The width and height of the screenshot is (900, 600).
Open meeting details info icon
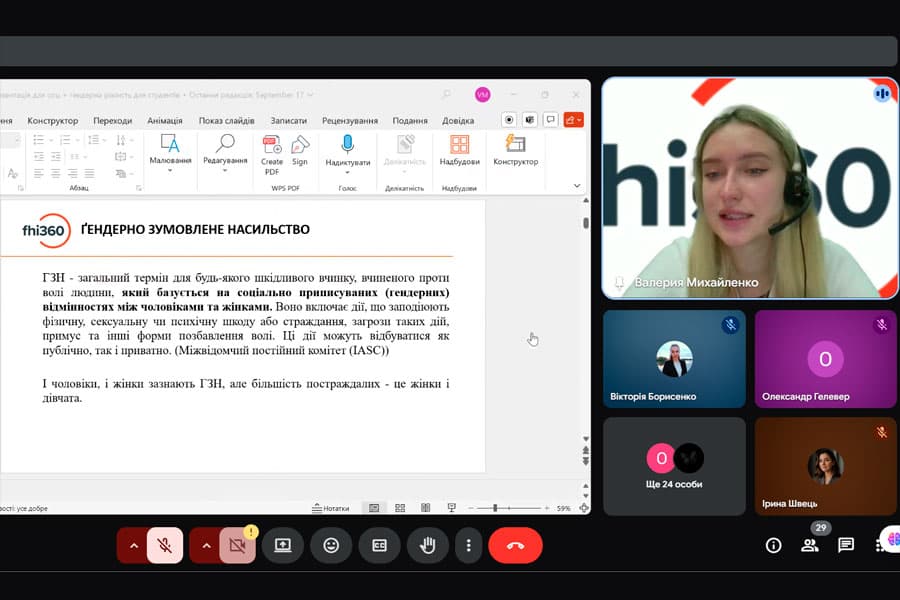point(773,545)
